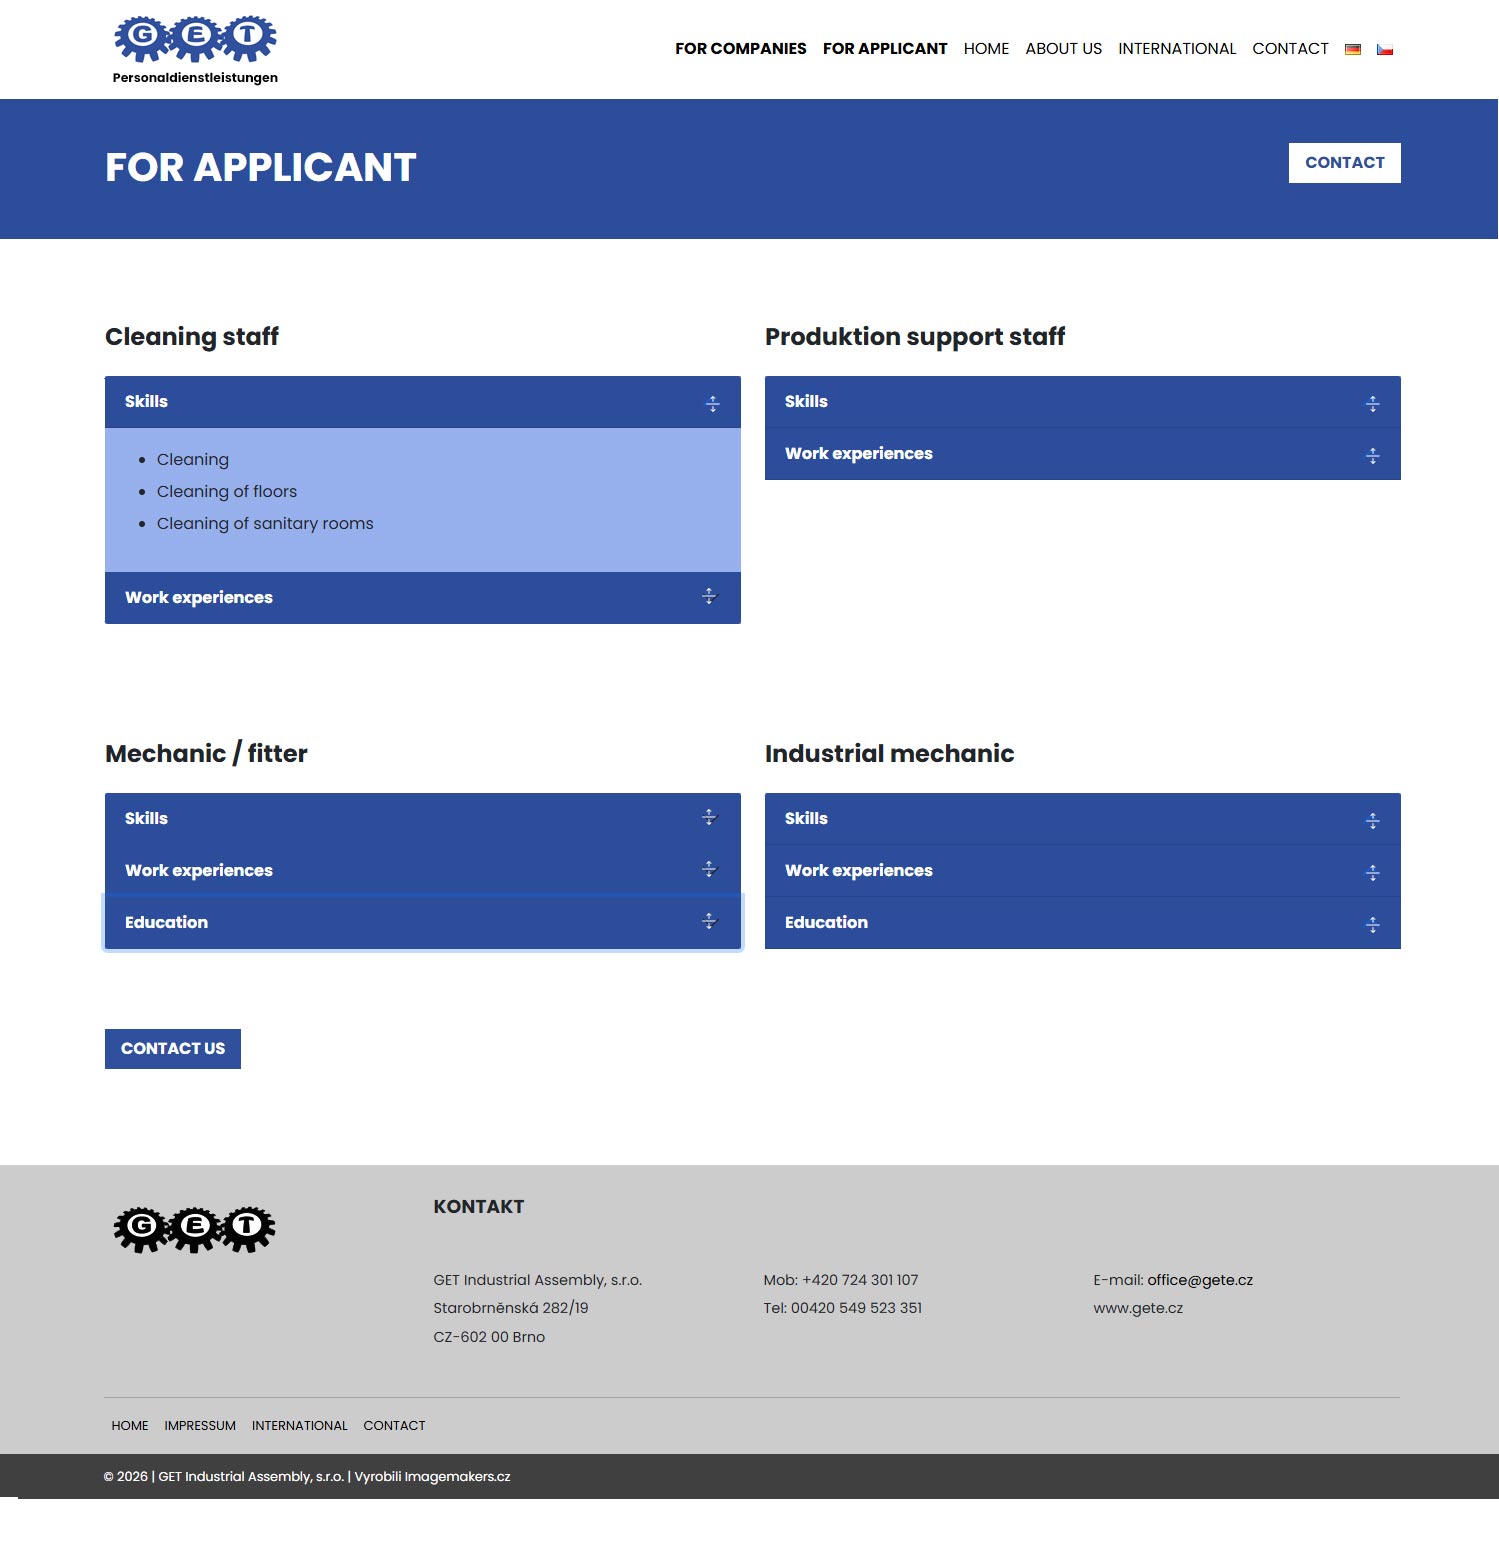Open INTERNATIONAL in the top navigation
The image size is (1499, 1543).
coord(1176,49)
